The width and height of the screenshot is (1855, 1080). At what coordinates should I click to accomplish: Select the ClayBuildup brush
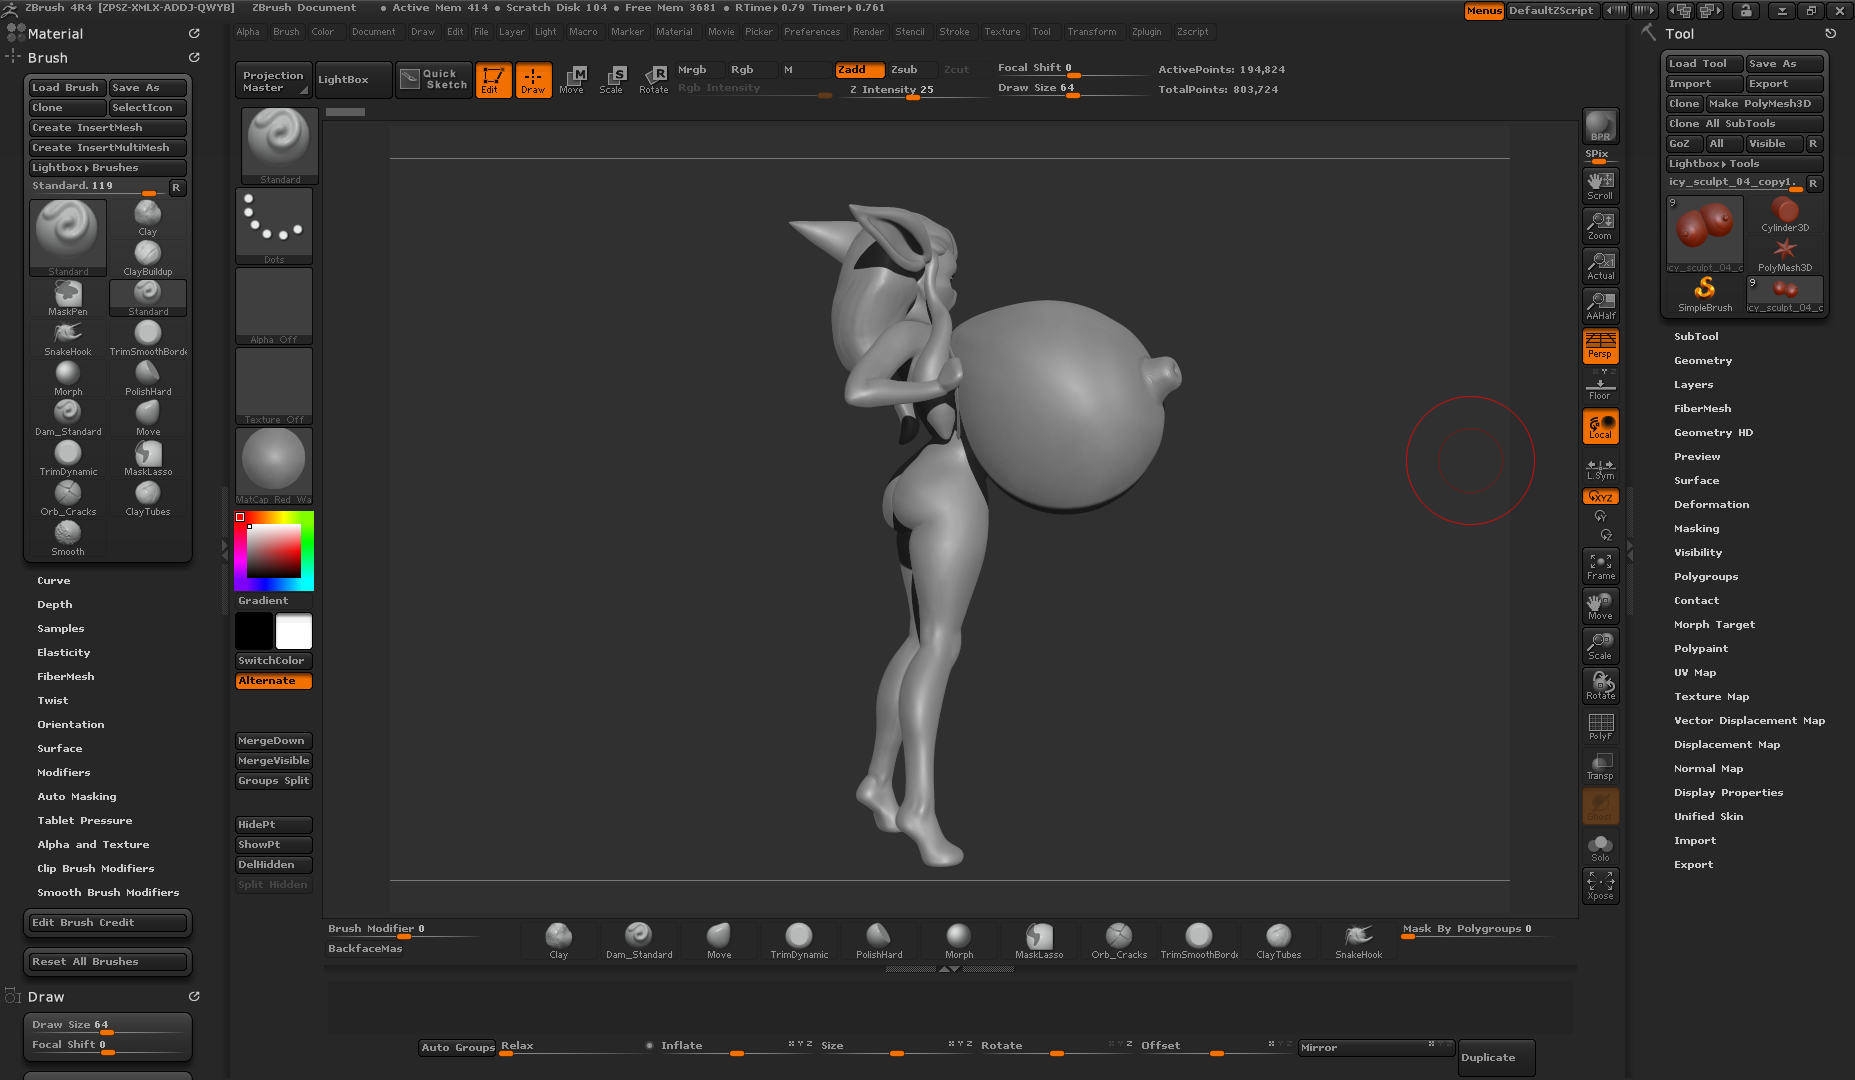click(148, 258)
